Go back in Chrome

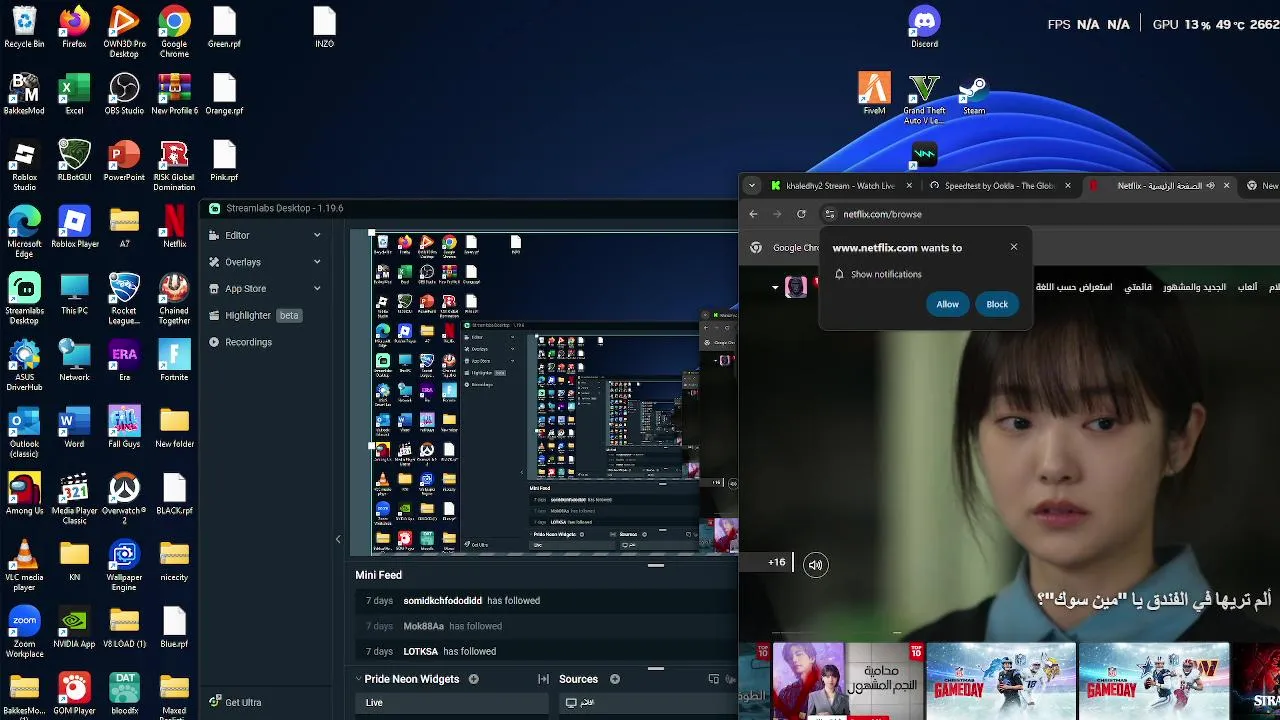(x=753, y=214)
